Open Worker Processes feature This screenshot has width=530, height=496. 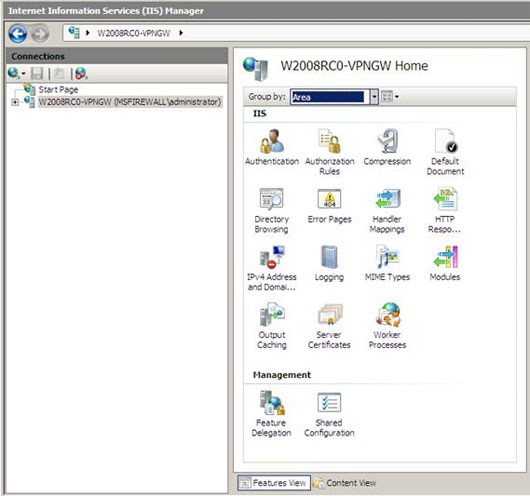point(387,326)
